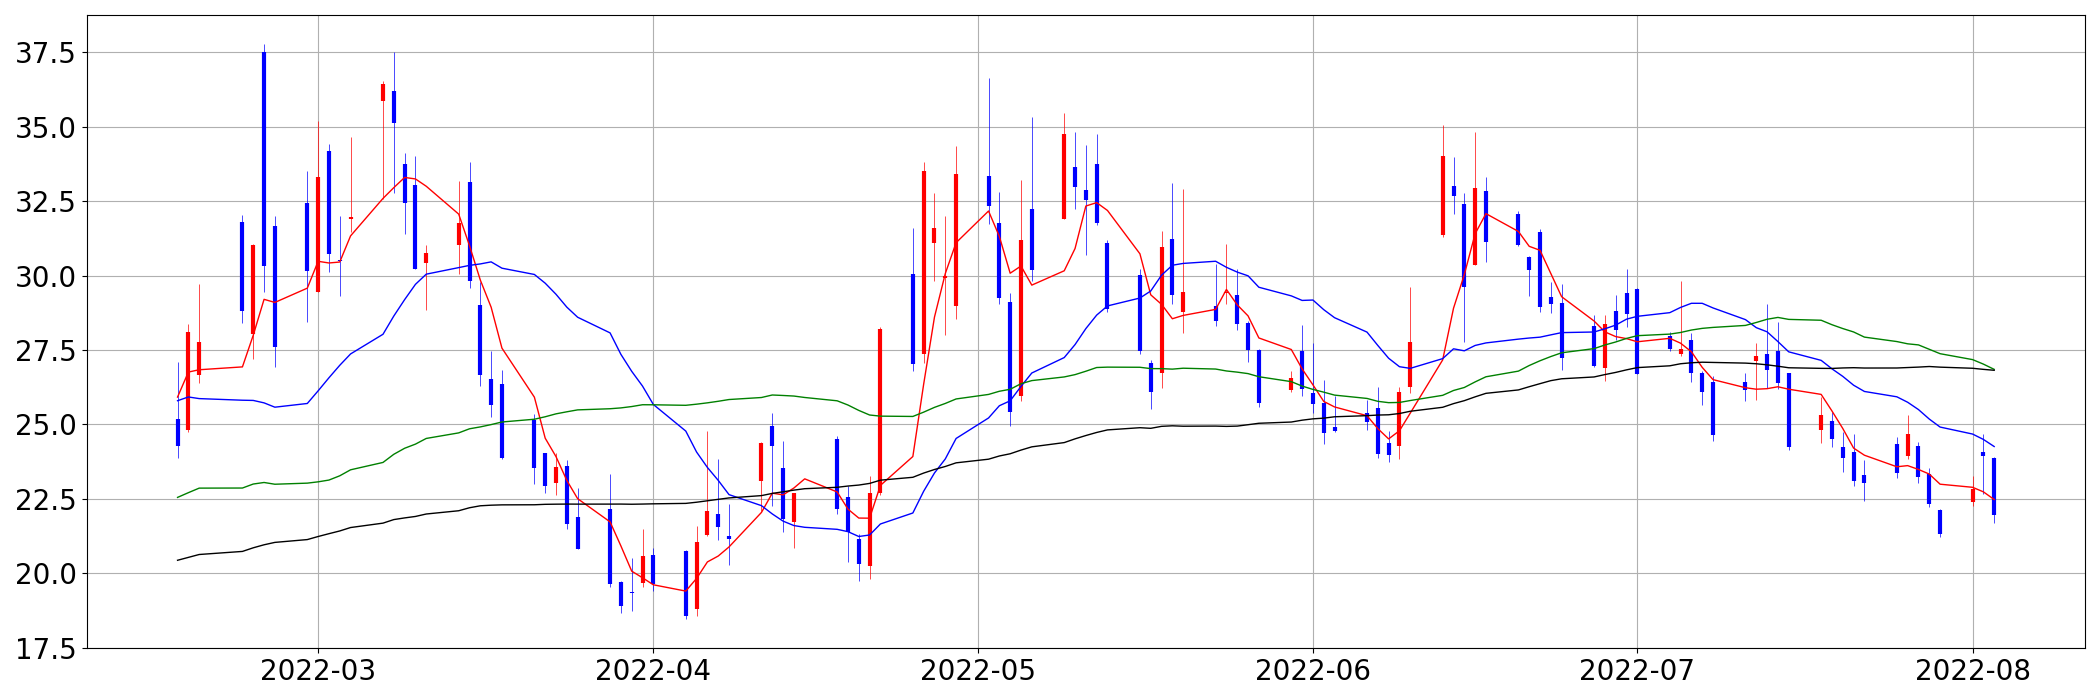
Task: Click the long red candlestick rising to 28
Action: 880,410
